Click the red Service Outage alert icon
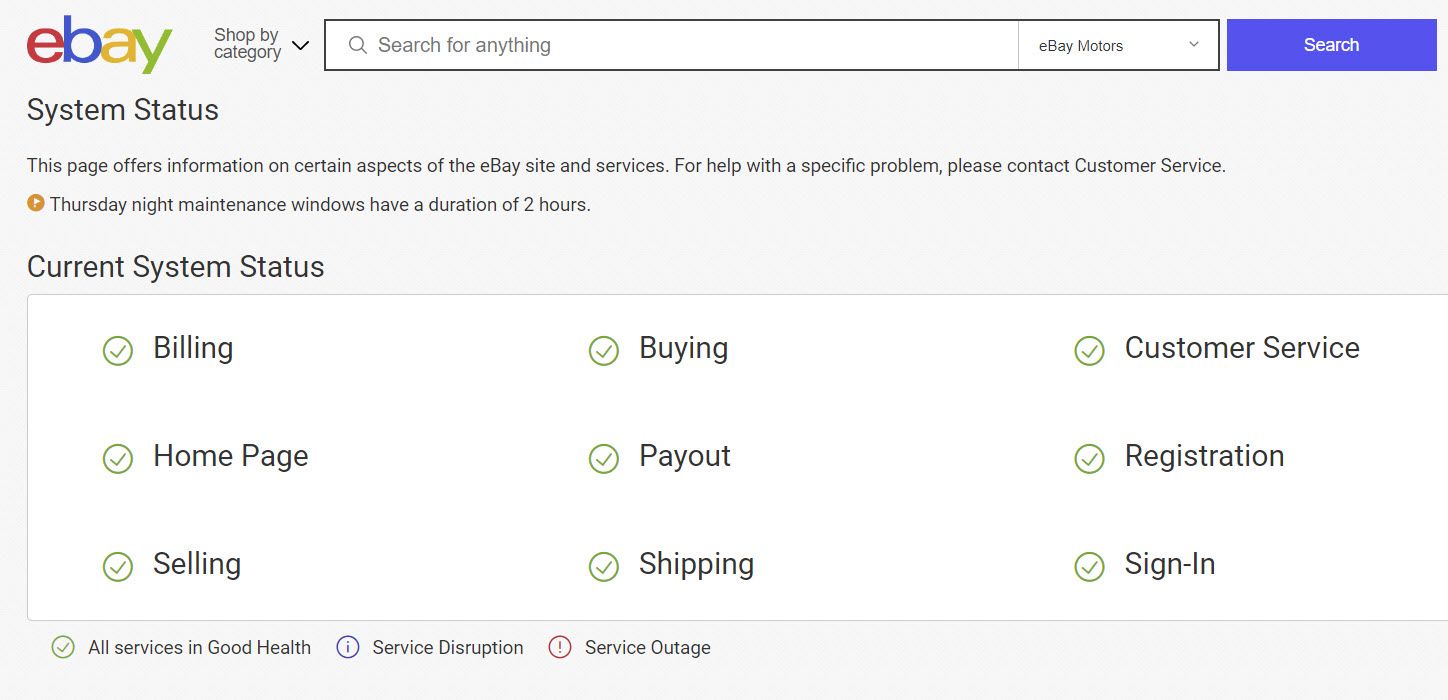The image size is (1448, 700). click(560, 648)
